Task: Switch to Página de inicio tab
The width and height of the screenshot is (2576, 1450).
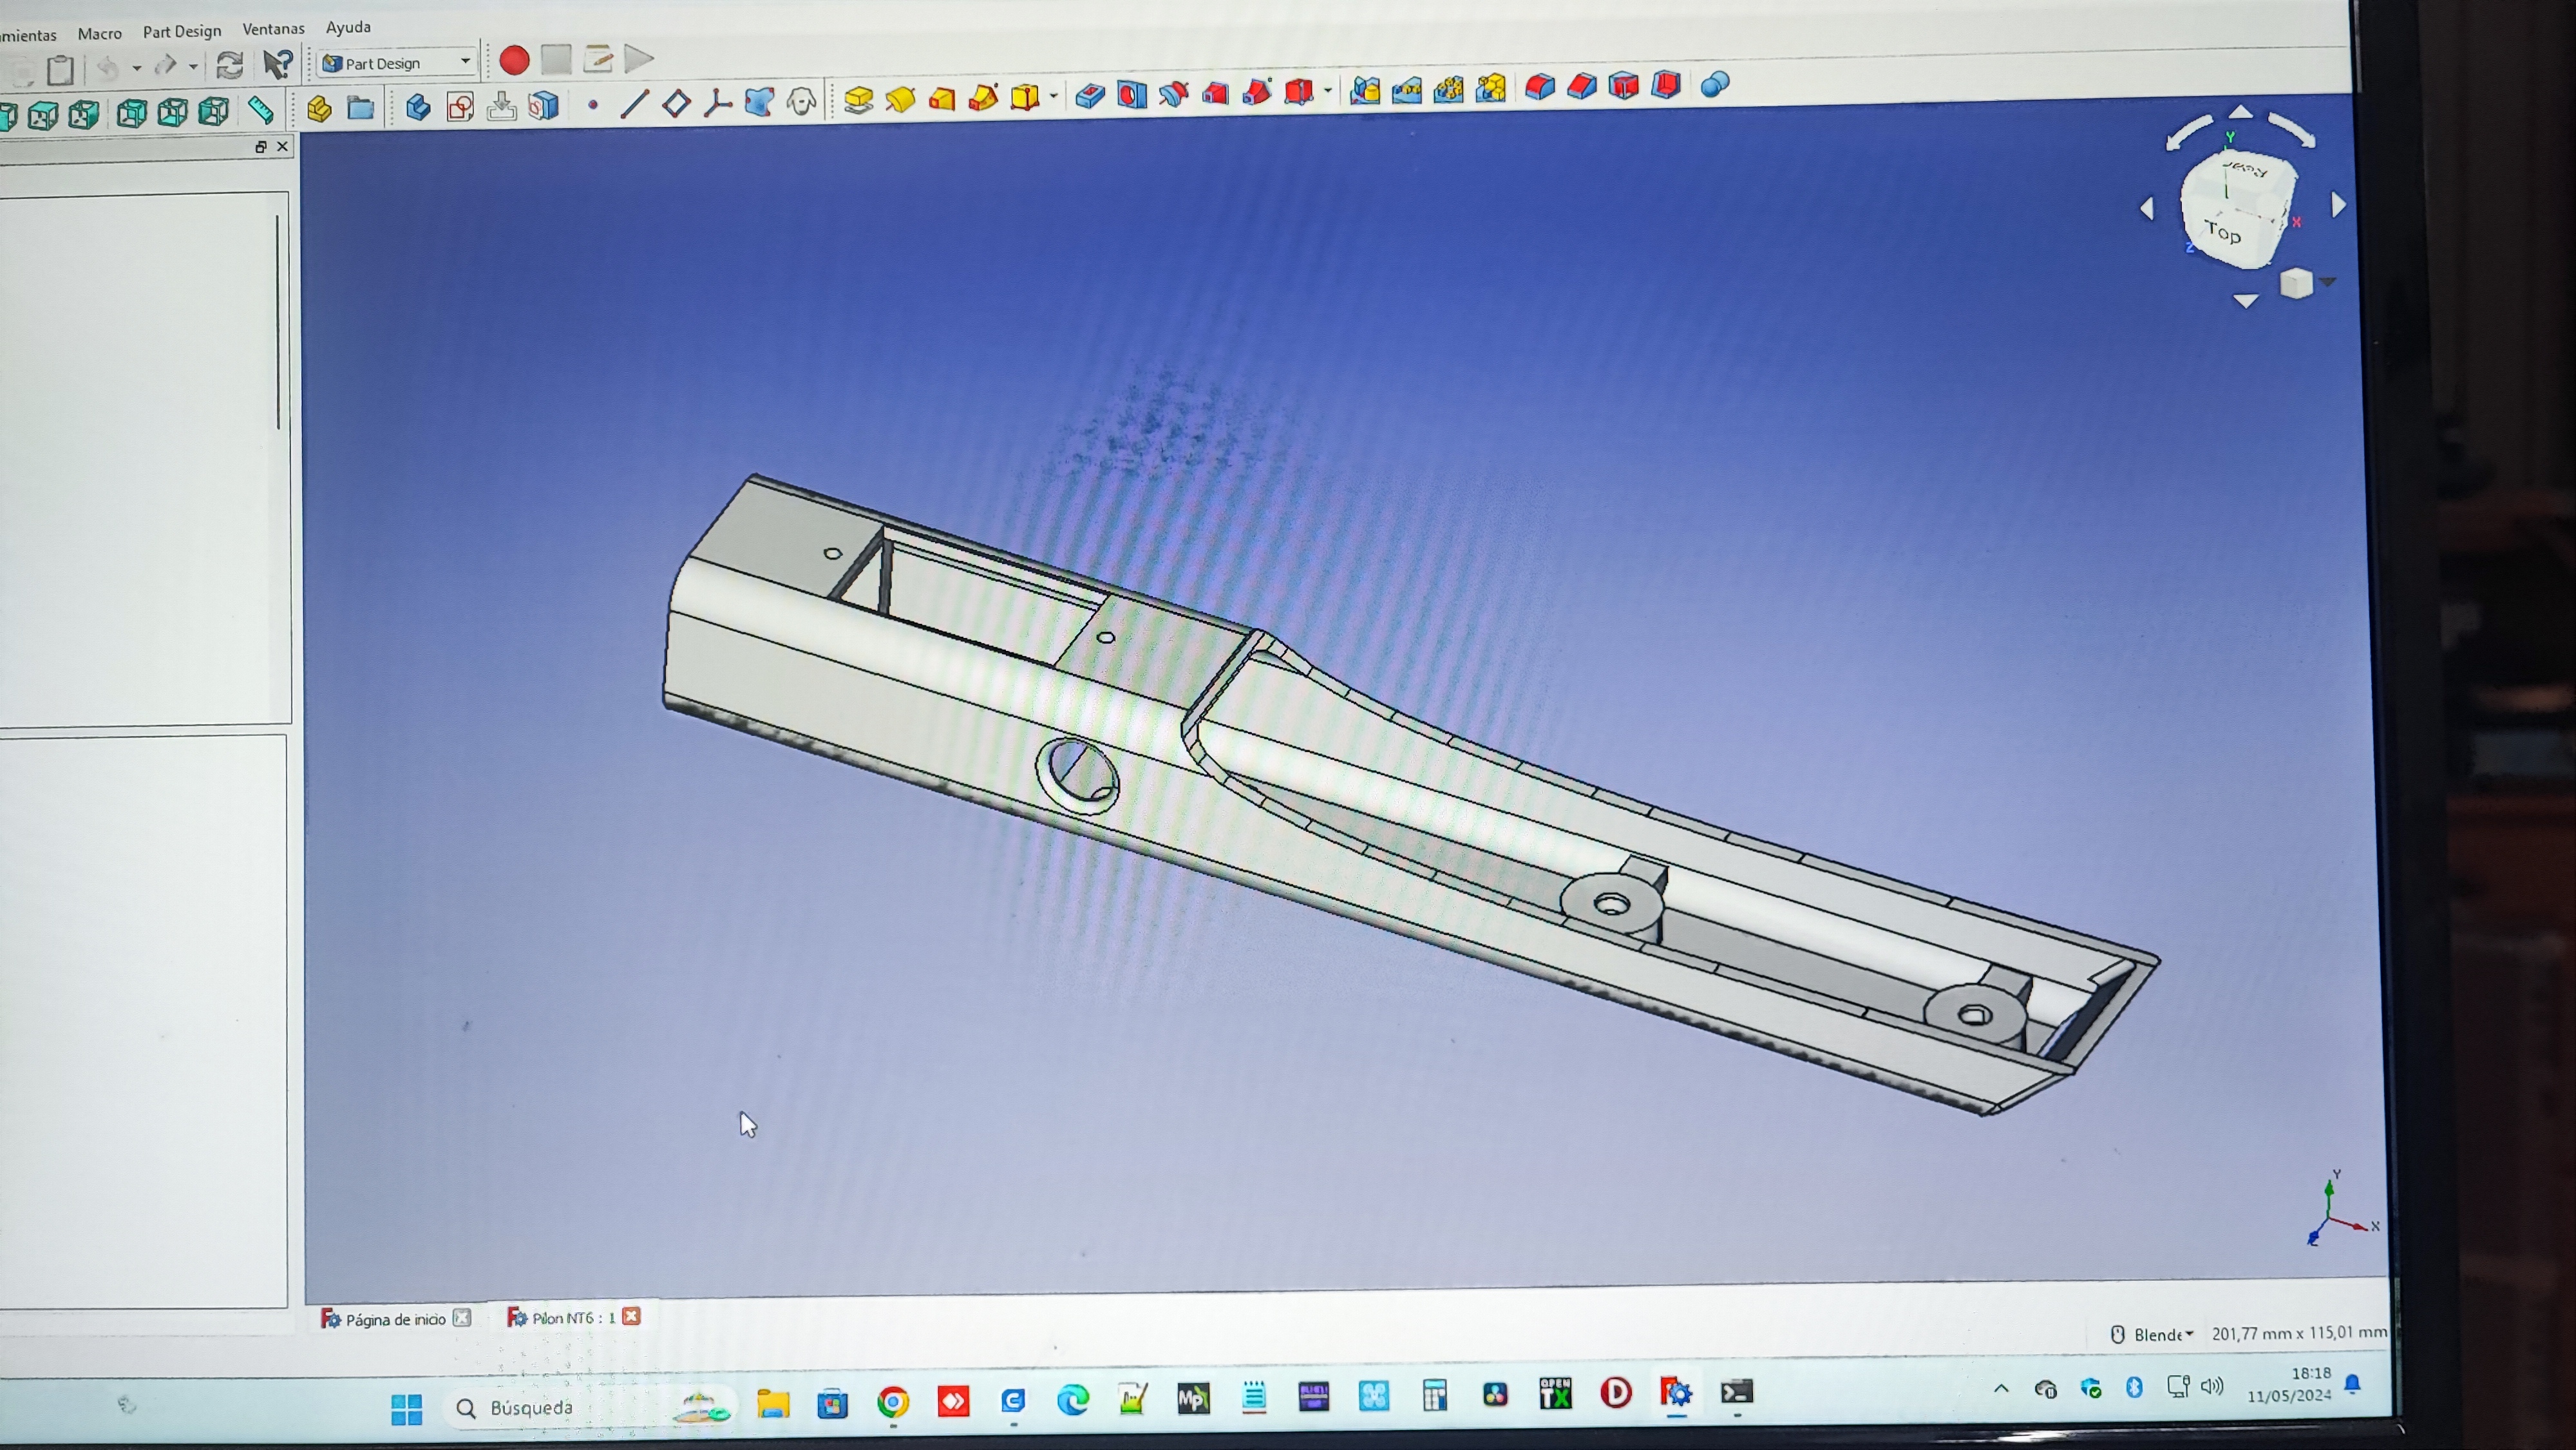Action: 394,1319
